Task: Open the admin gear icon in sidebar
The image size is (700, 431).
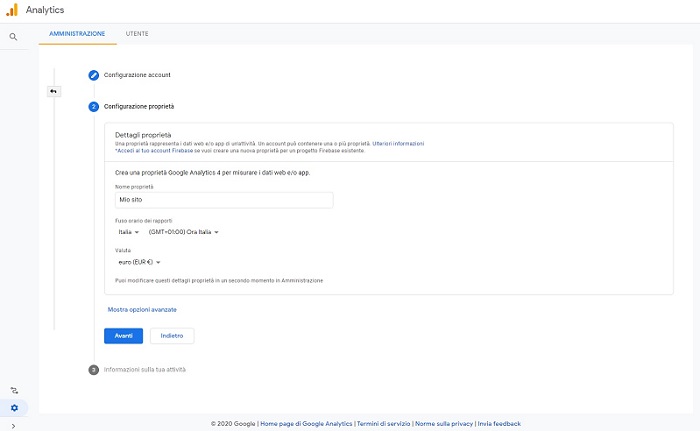Action: [x=14, y=408]
